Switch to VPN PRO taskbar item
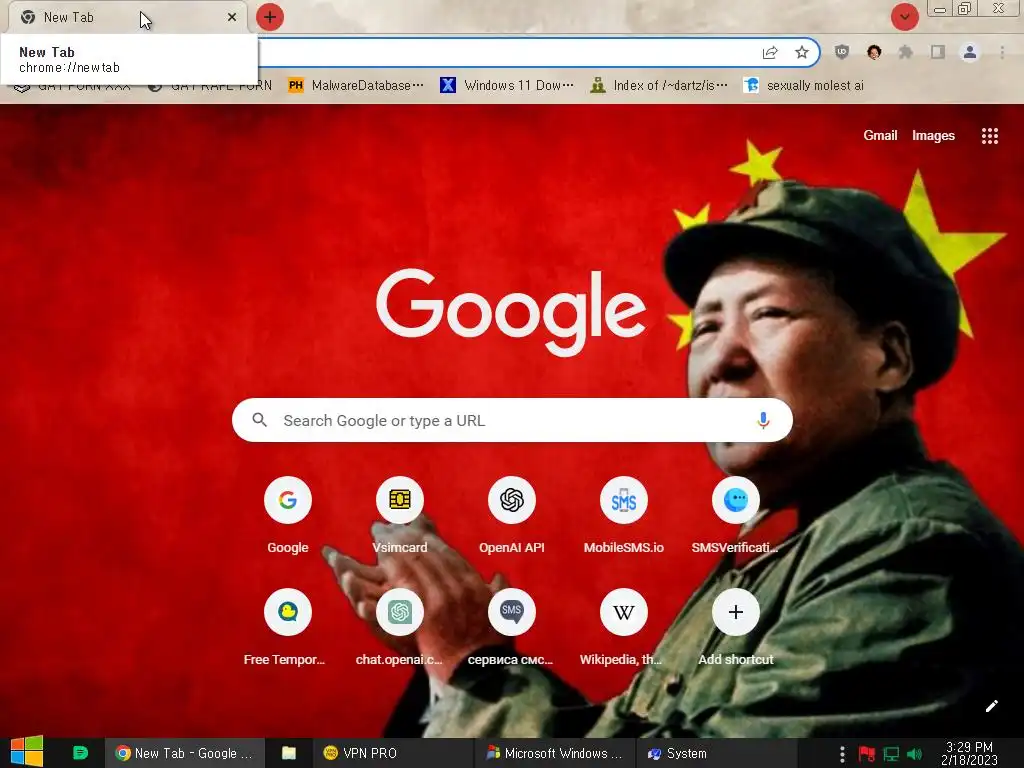1024x768 pixels. (393, 753)
